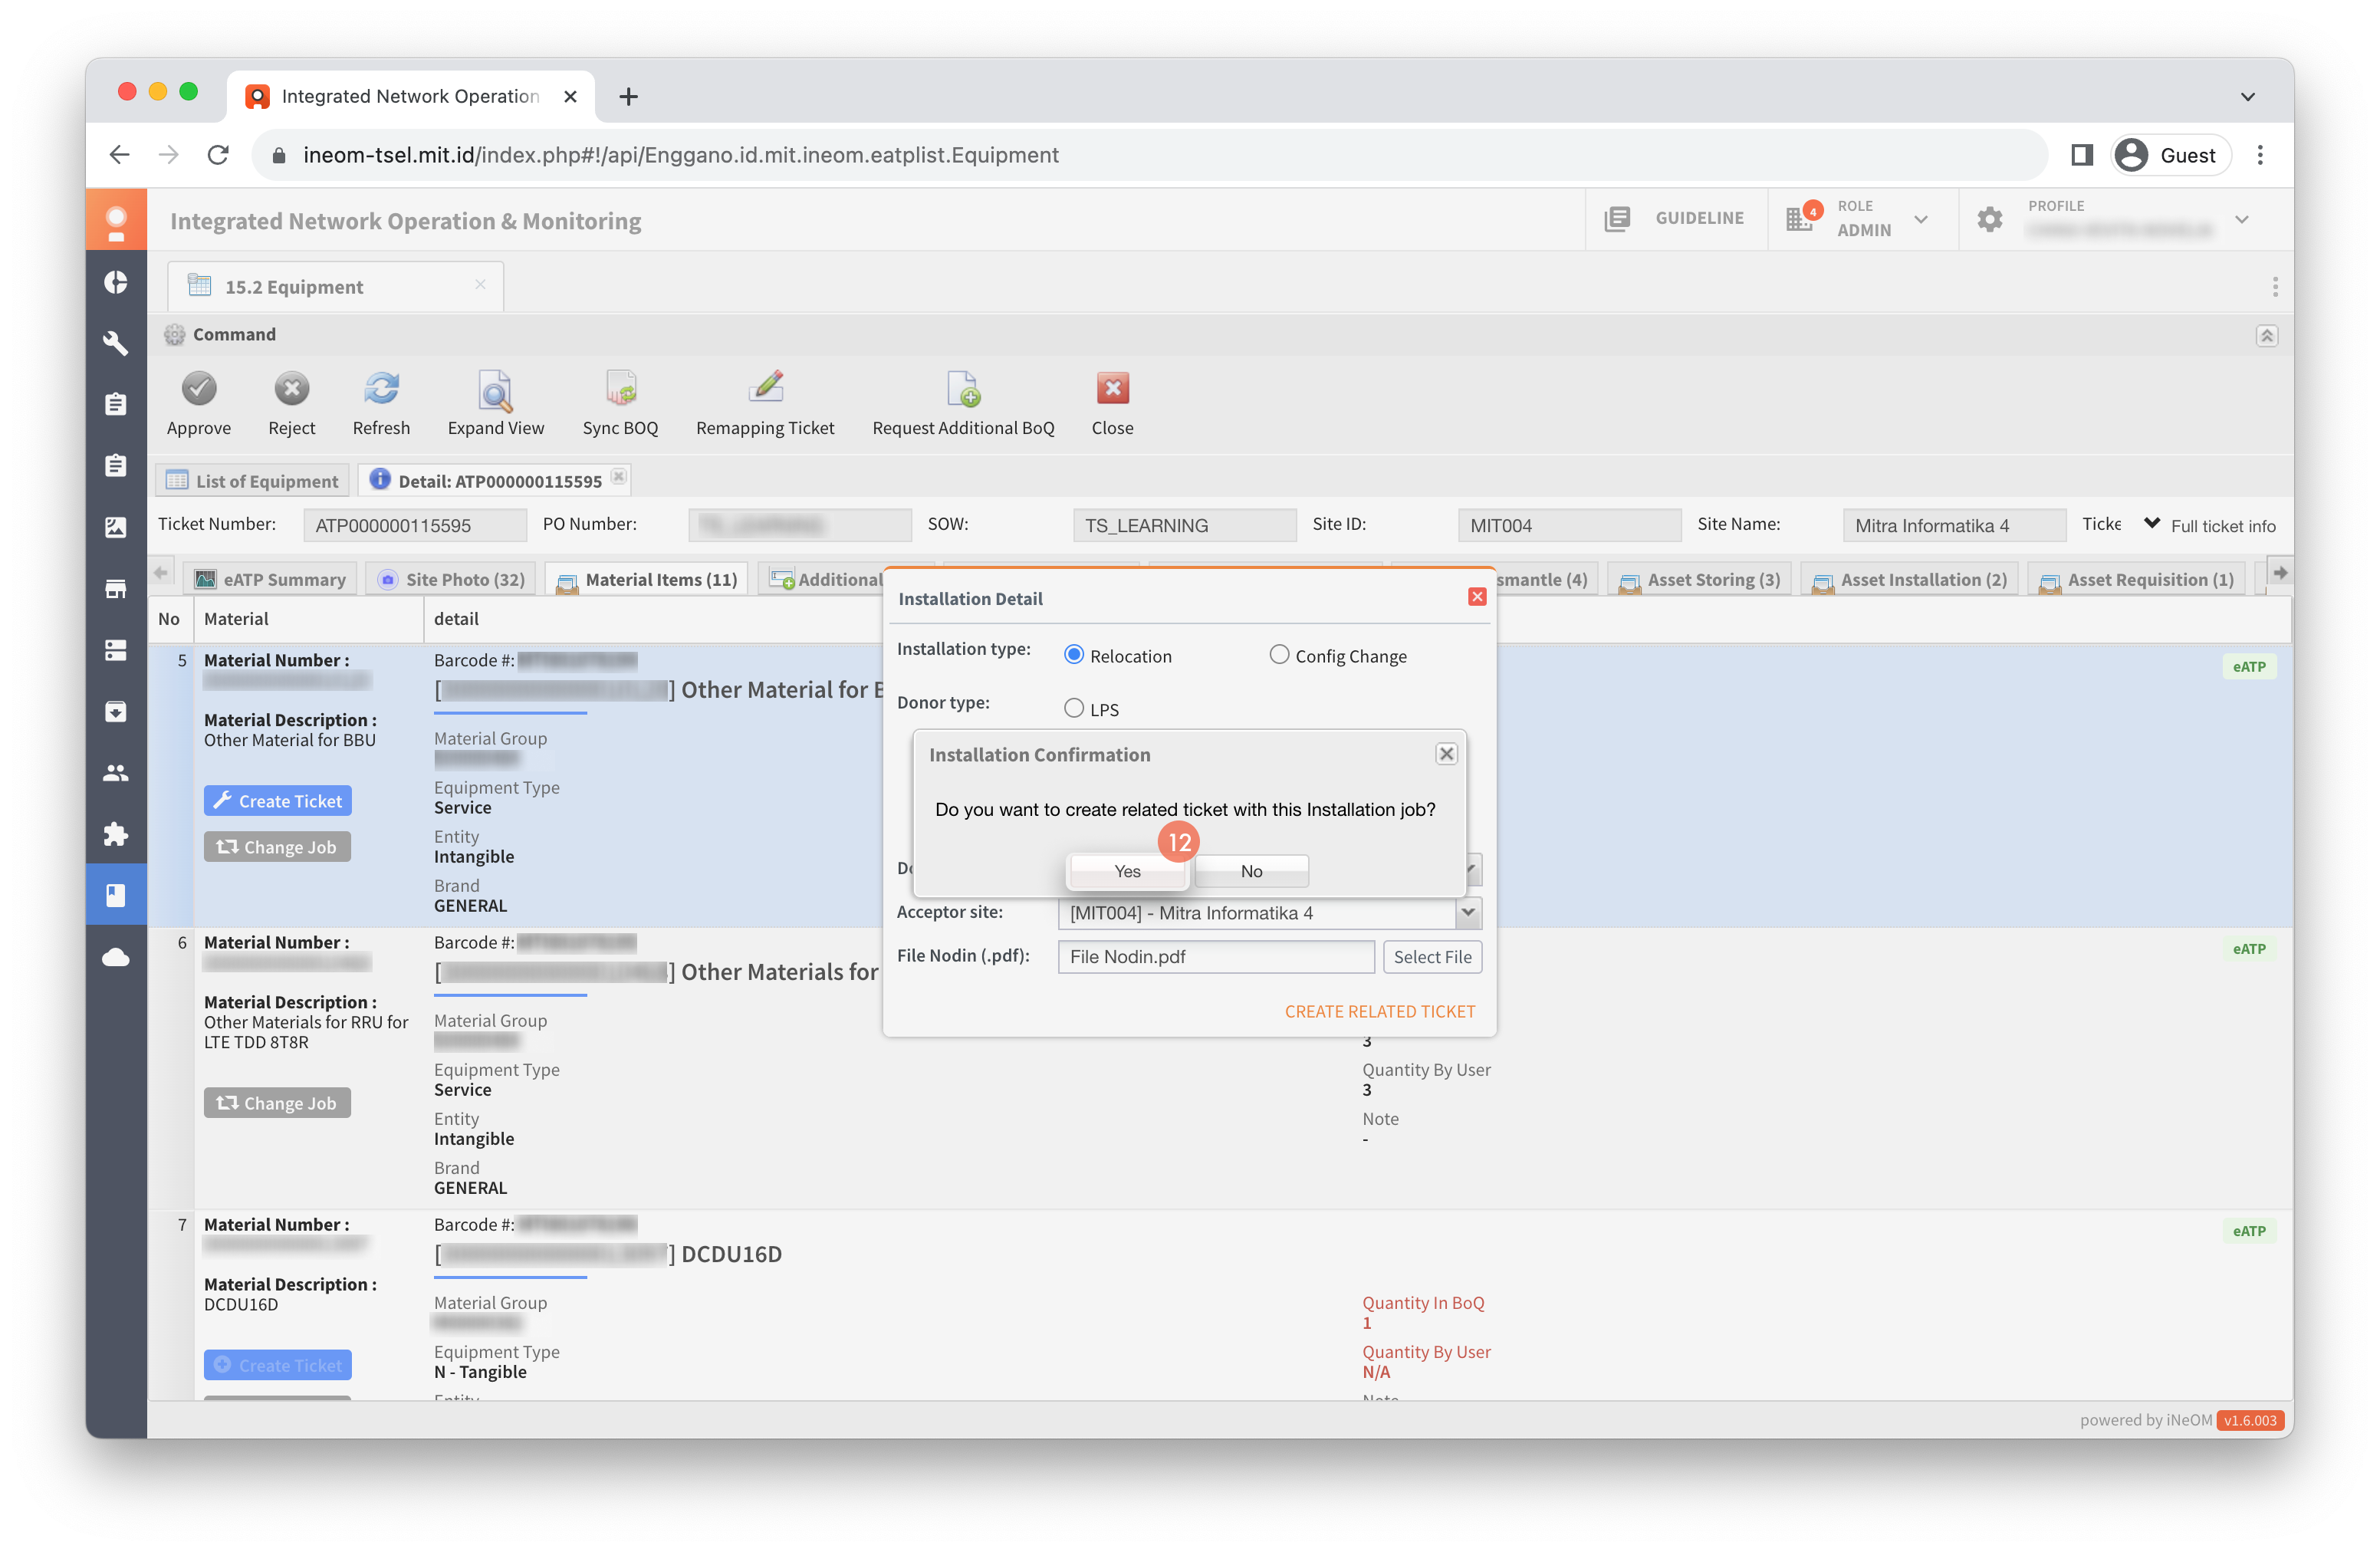Select the 15.2 Equipment tab
Viewport: 2380px width, 1552px height.
point(335,287)
